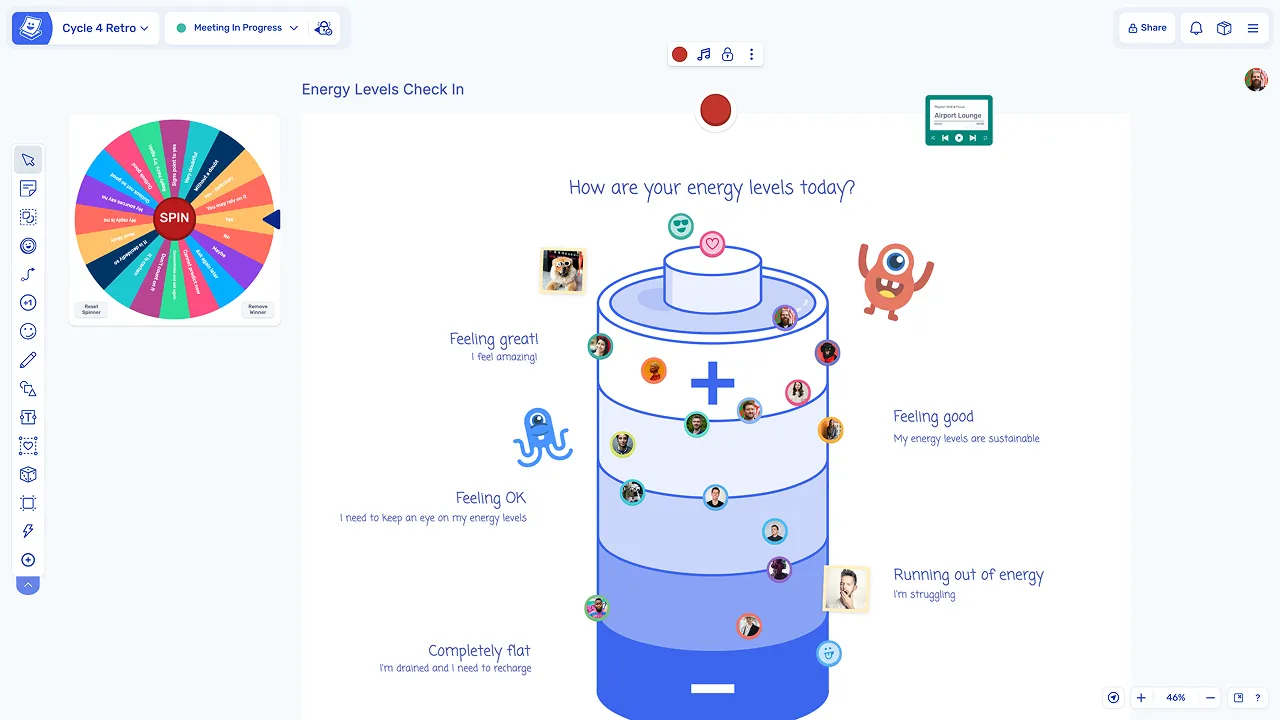This screenshot has height=720, width=1280.
Task: Click the music note icon in floating toolbar
Action: coord(703,54)
